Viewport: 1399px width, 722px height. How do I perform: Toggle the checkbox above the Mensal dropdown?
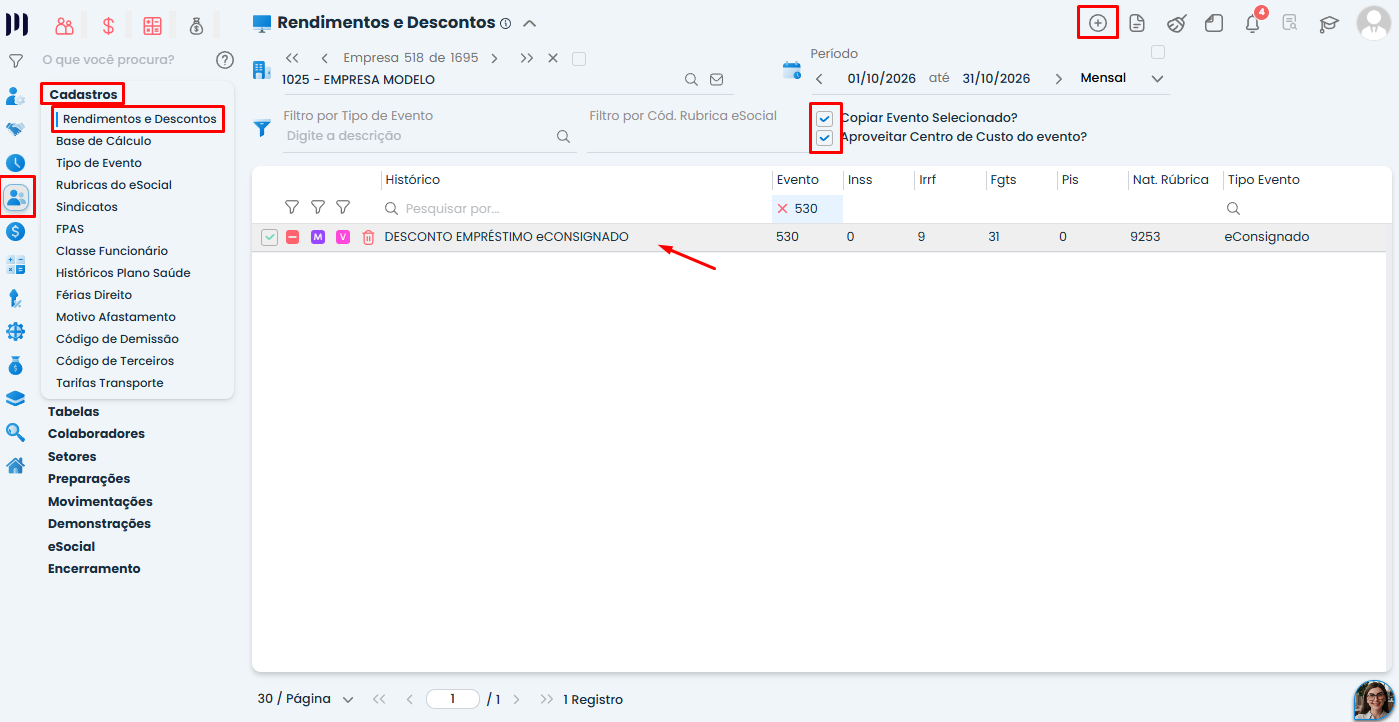(1158, 52)
